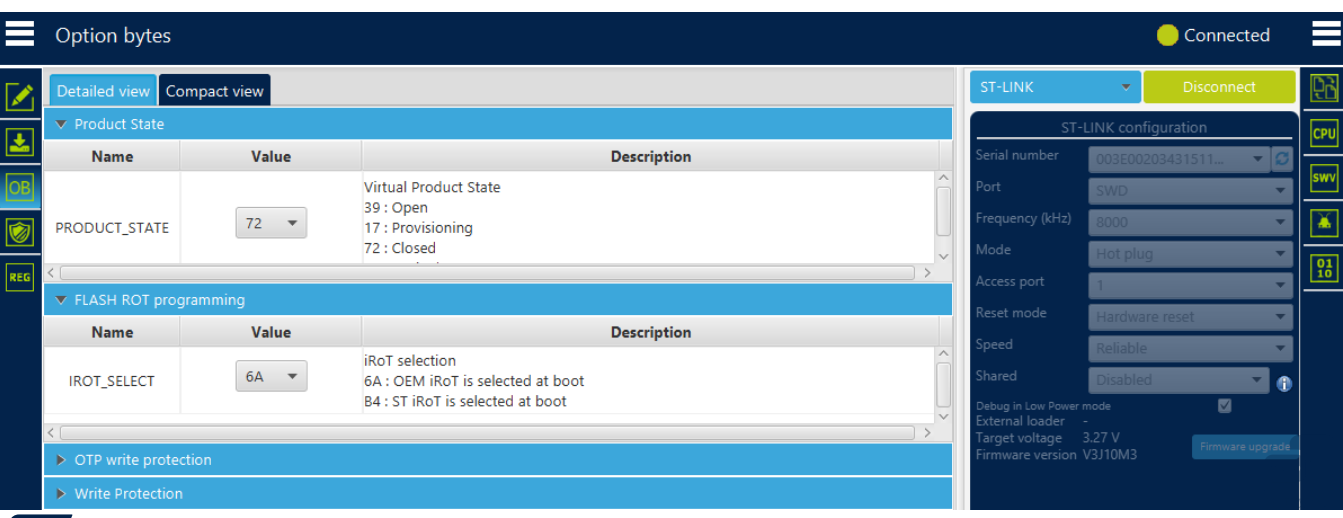Toggle Debug in Low Power mode checkbox
This screenshot has height=518, width=1343.
pos(1224,406)
